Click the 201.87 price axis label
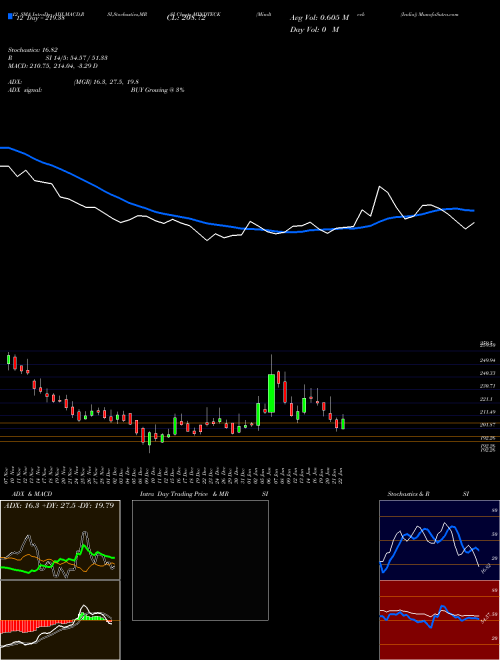The width and height of the screenshot is (500, 660). point(487,425)
